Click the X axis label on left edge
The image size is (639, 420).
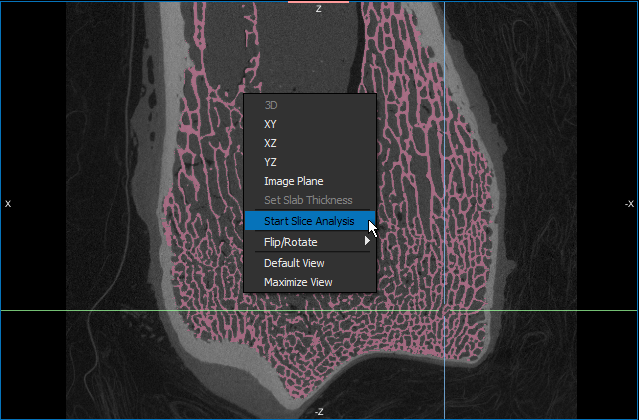click(8, 203)
